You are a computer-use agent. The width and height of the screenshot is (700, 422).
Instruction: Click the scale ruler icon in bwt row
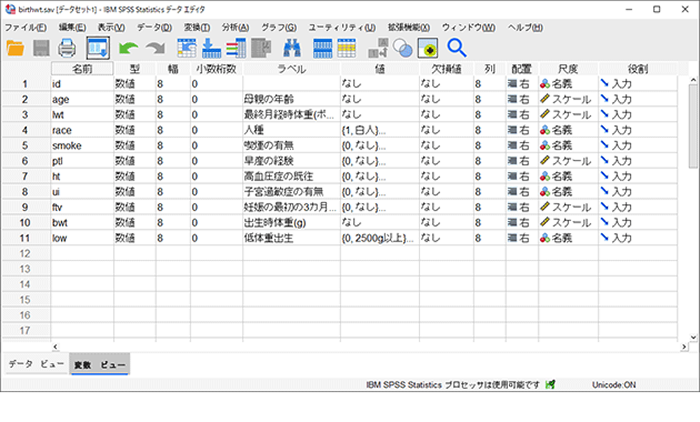[x=545, y=222]
